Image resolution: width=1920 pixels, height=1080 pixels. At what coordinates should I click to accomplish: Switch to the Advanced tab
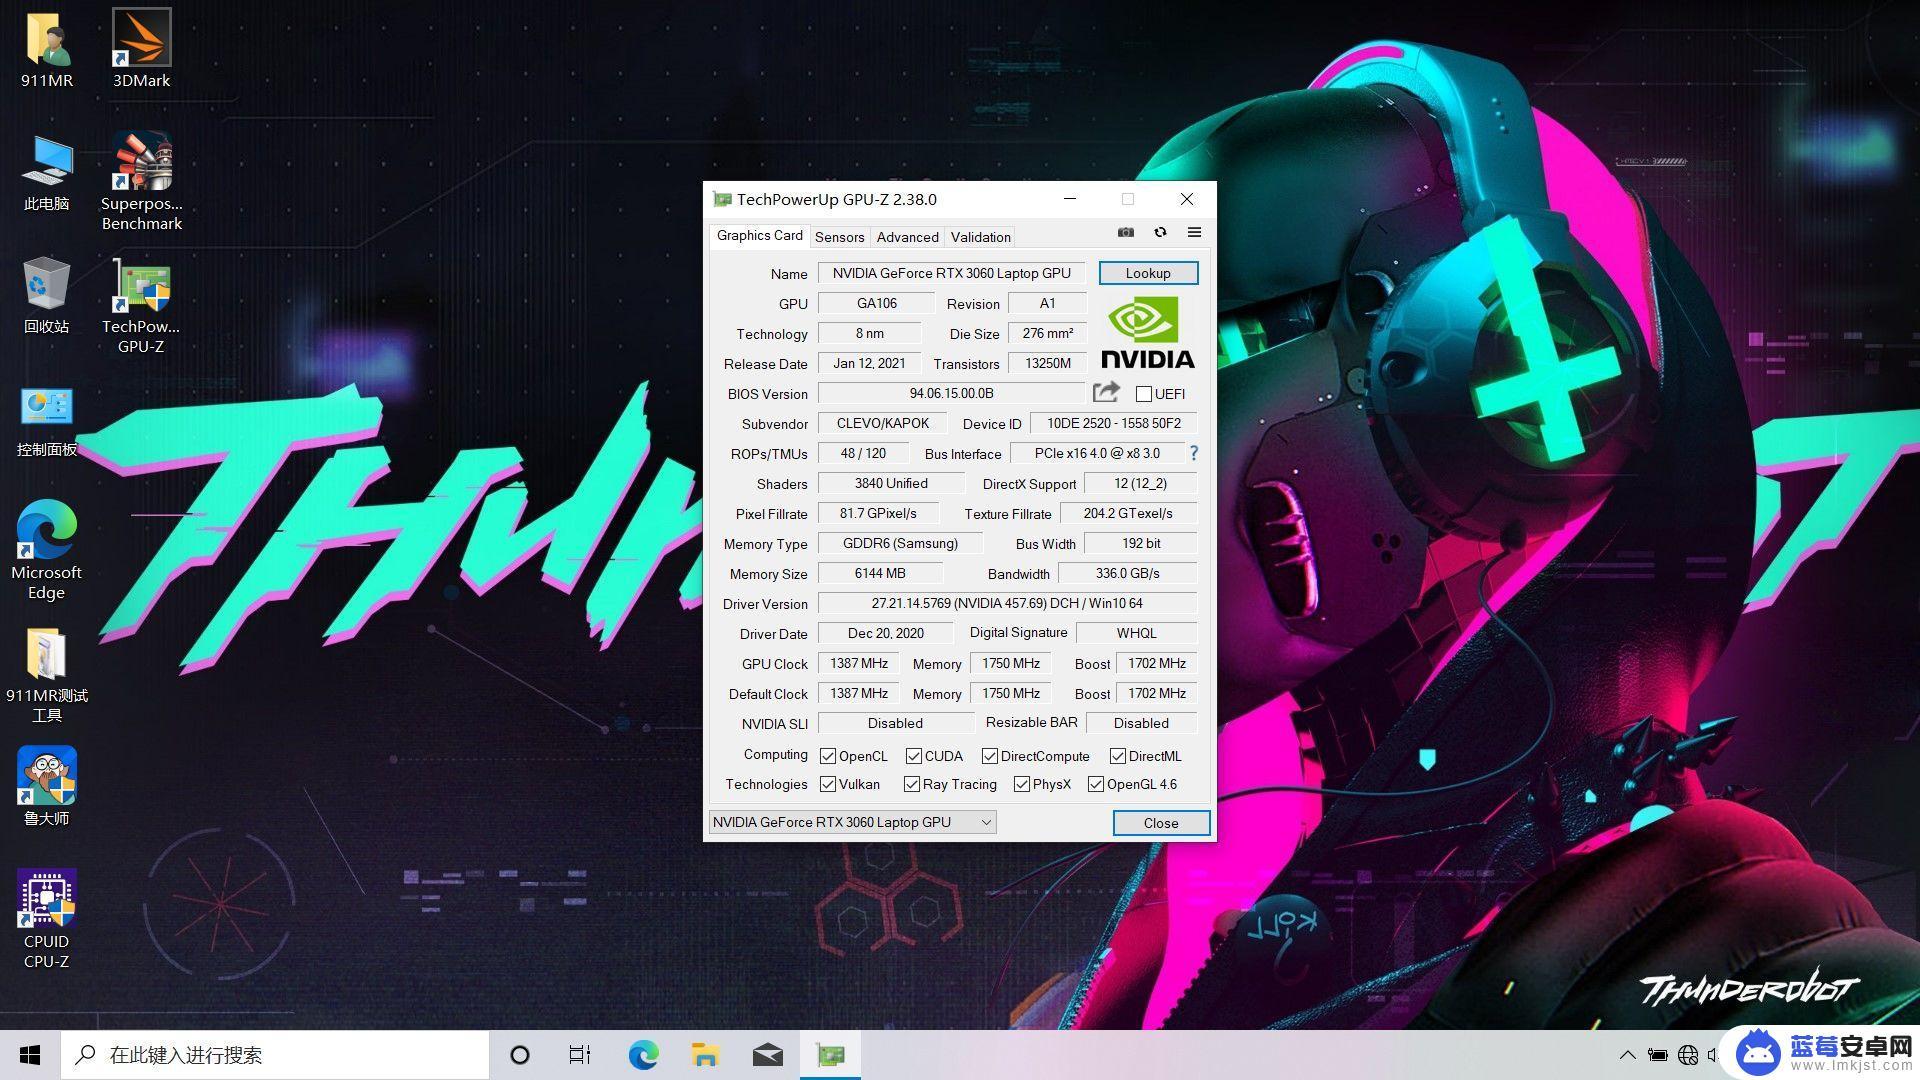(x=907, y=237)
